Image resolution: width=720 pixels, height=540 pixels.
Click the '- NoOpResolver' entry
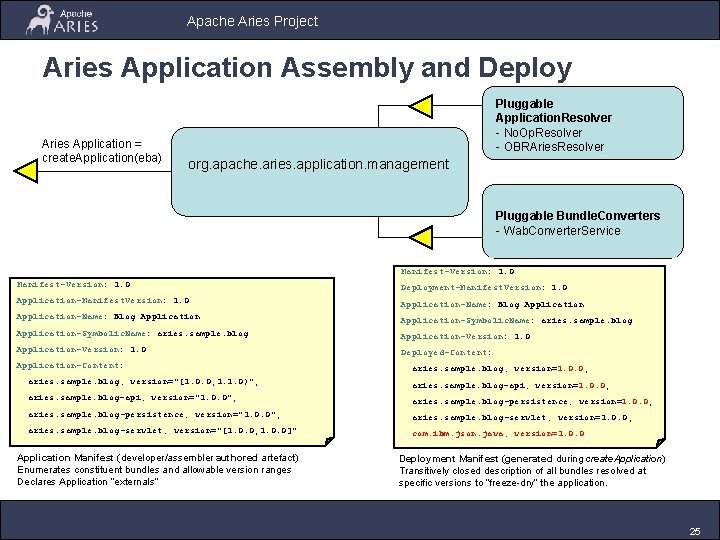pos(539,133)
